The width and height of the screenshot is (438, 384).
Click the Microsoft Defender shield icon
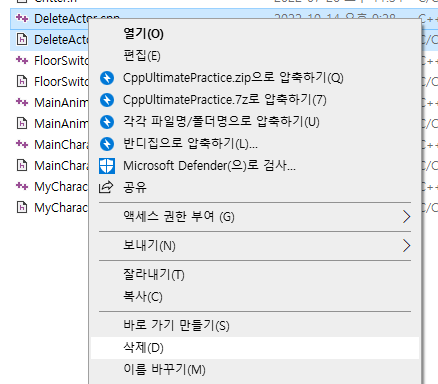coord(107,166)
